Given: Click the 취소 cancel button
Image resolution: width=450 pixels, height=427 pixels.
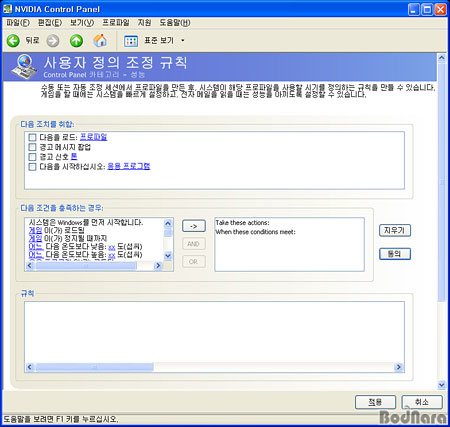Looking at the screenshot, I should 422,402.
